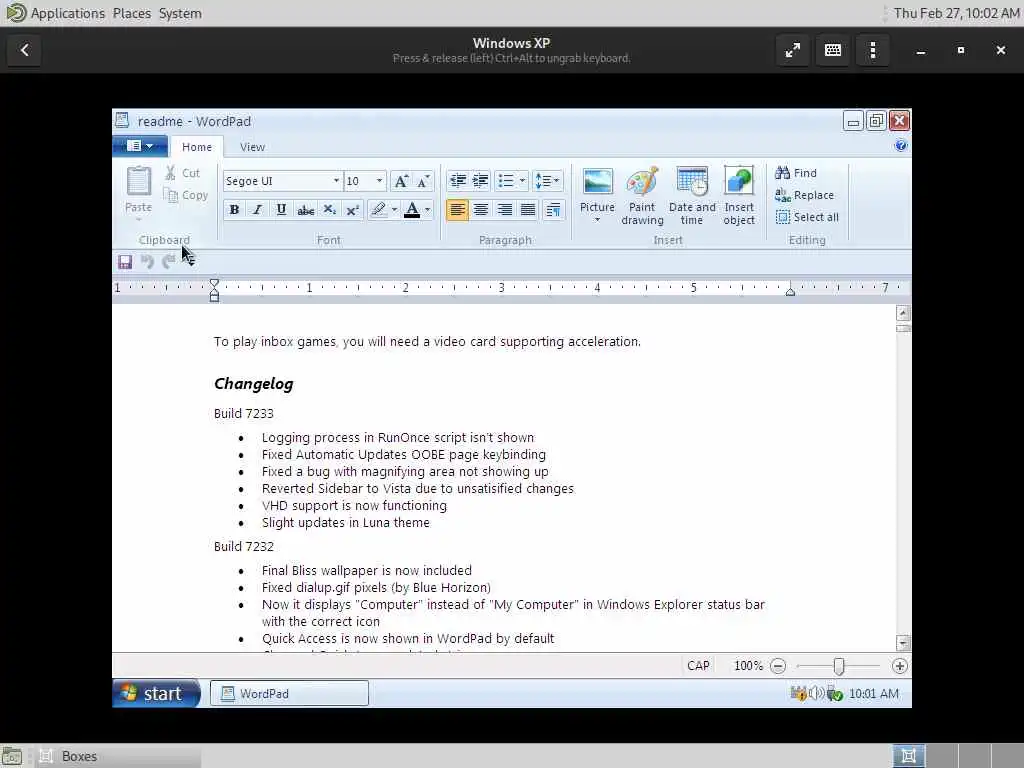Image resolution: width=1024 pixels, height=768 pixels.
Task: Cut the selected text
Action: (x=182, y=173)
